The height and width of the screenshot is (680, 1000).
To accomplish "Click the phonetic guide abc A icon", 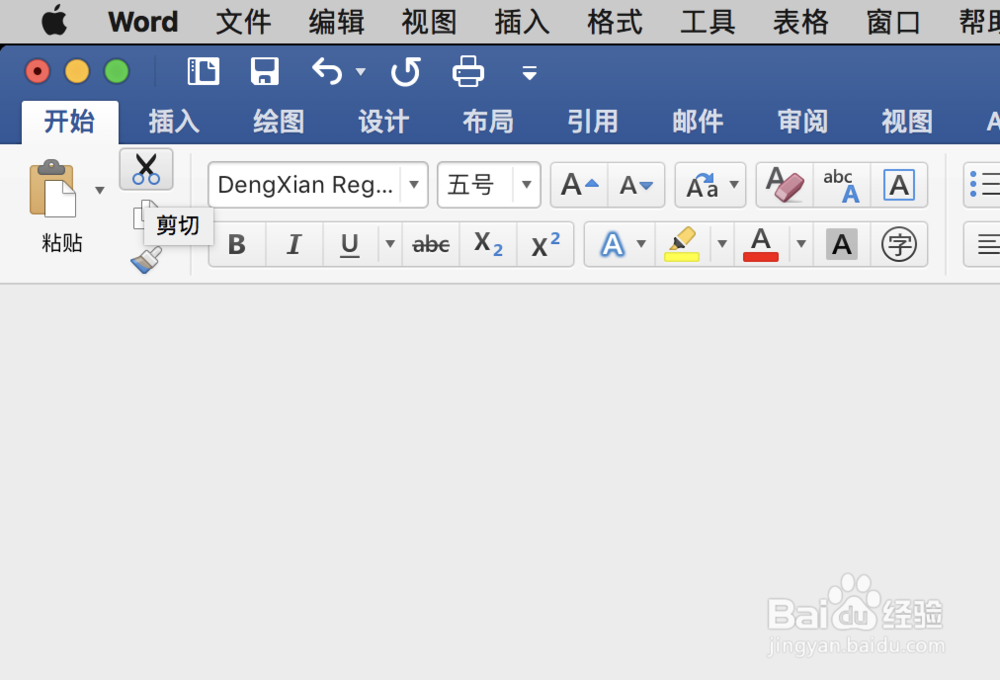I will (x=842, y=185).
